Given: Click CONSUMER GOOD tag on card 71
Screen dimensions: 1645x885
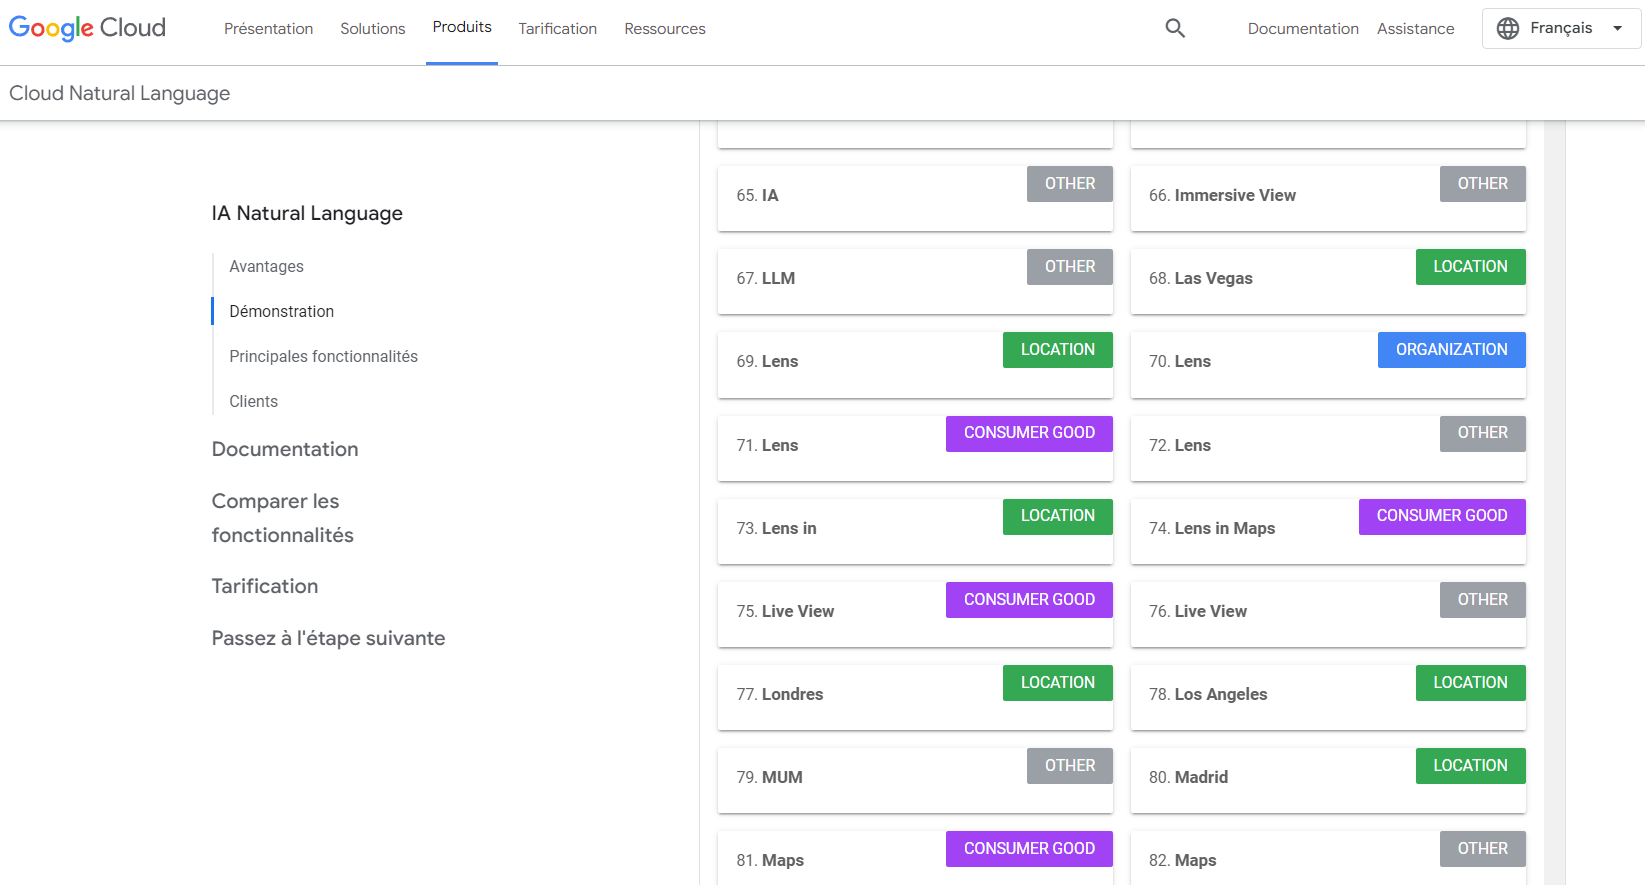Looking at the screenshot, I should tap(1029, 433).
